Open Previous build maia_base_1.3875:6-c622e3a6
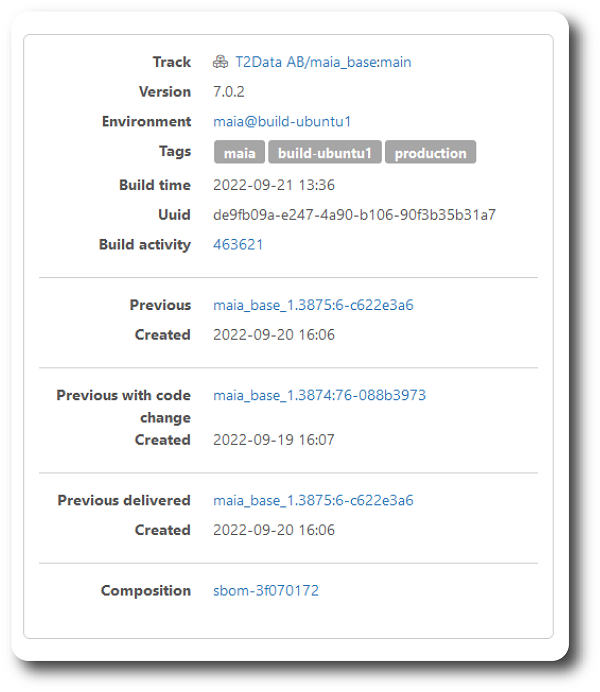This screenshot has height=692, width=600. [313, 305]
